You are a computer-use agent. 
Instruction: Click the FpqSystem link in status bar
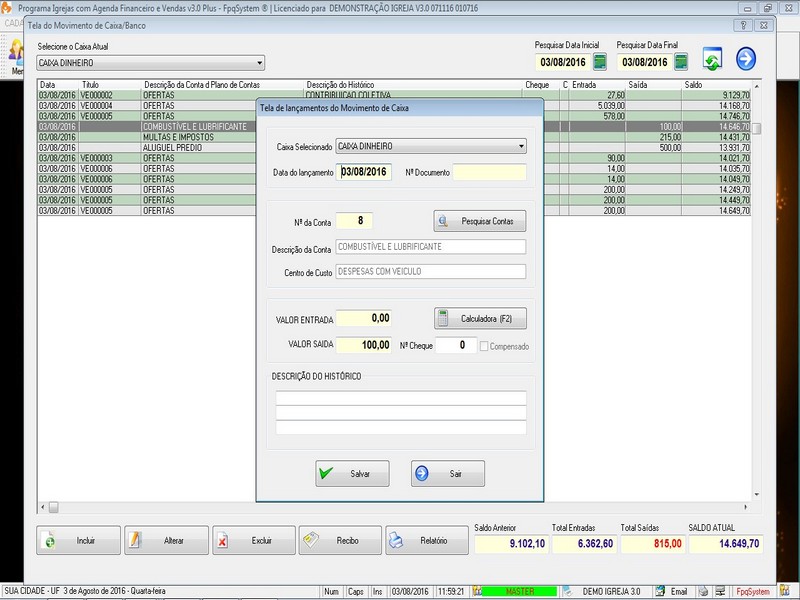tap(753, 592)
